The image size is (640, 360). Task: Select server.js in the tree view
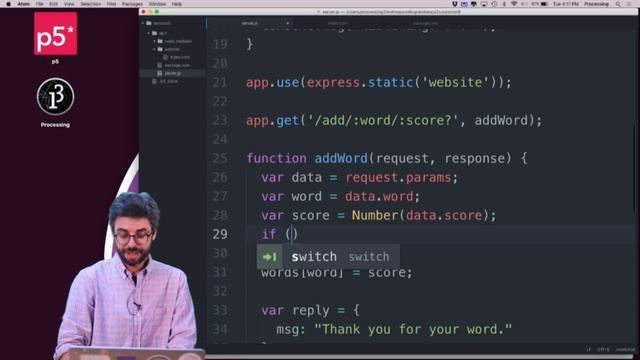[x=173, y=73]
